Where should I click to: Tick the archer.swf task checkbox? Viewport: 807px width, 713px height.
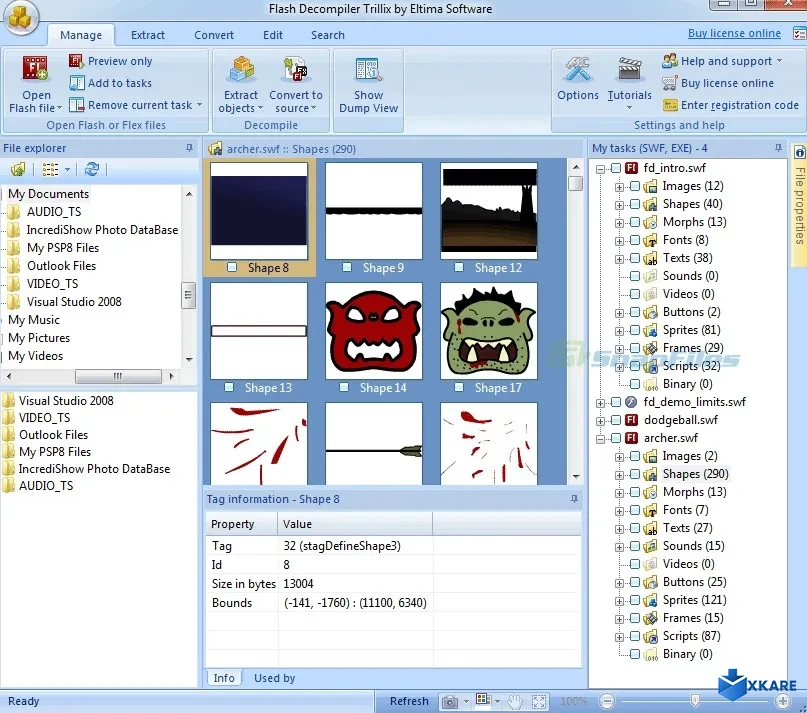tap(616, 438)
